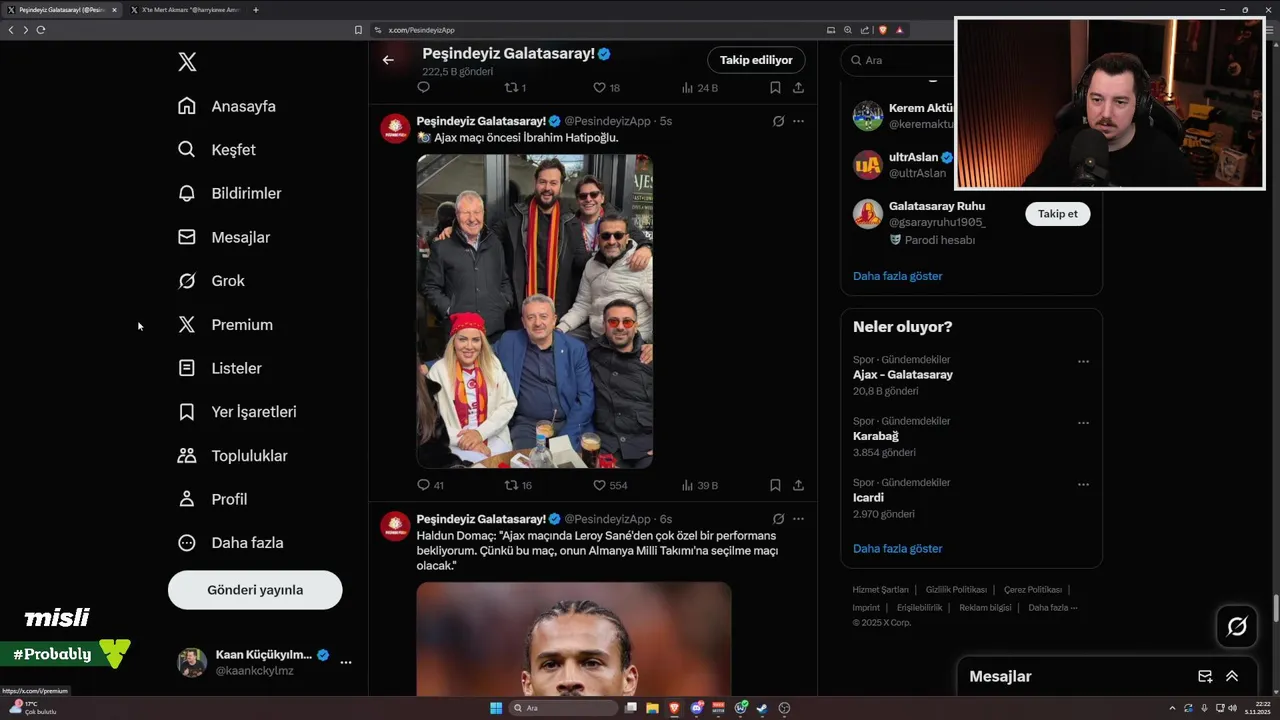Bookmark page via address bar icon
1280x720 pixels.
pyautogui.click(x=358, y=30)
